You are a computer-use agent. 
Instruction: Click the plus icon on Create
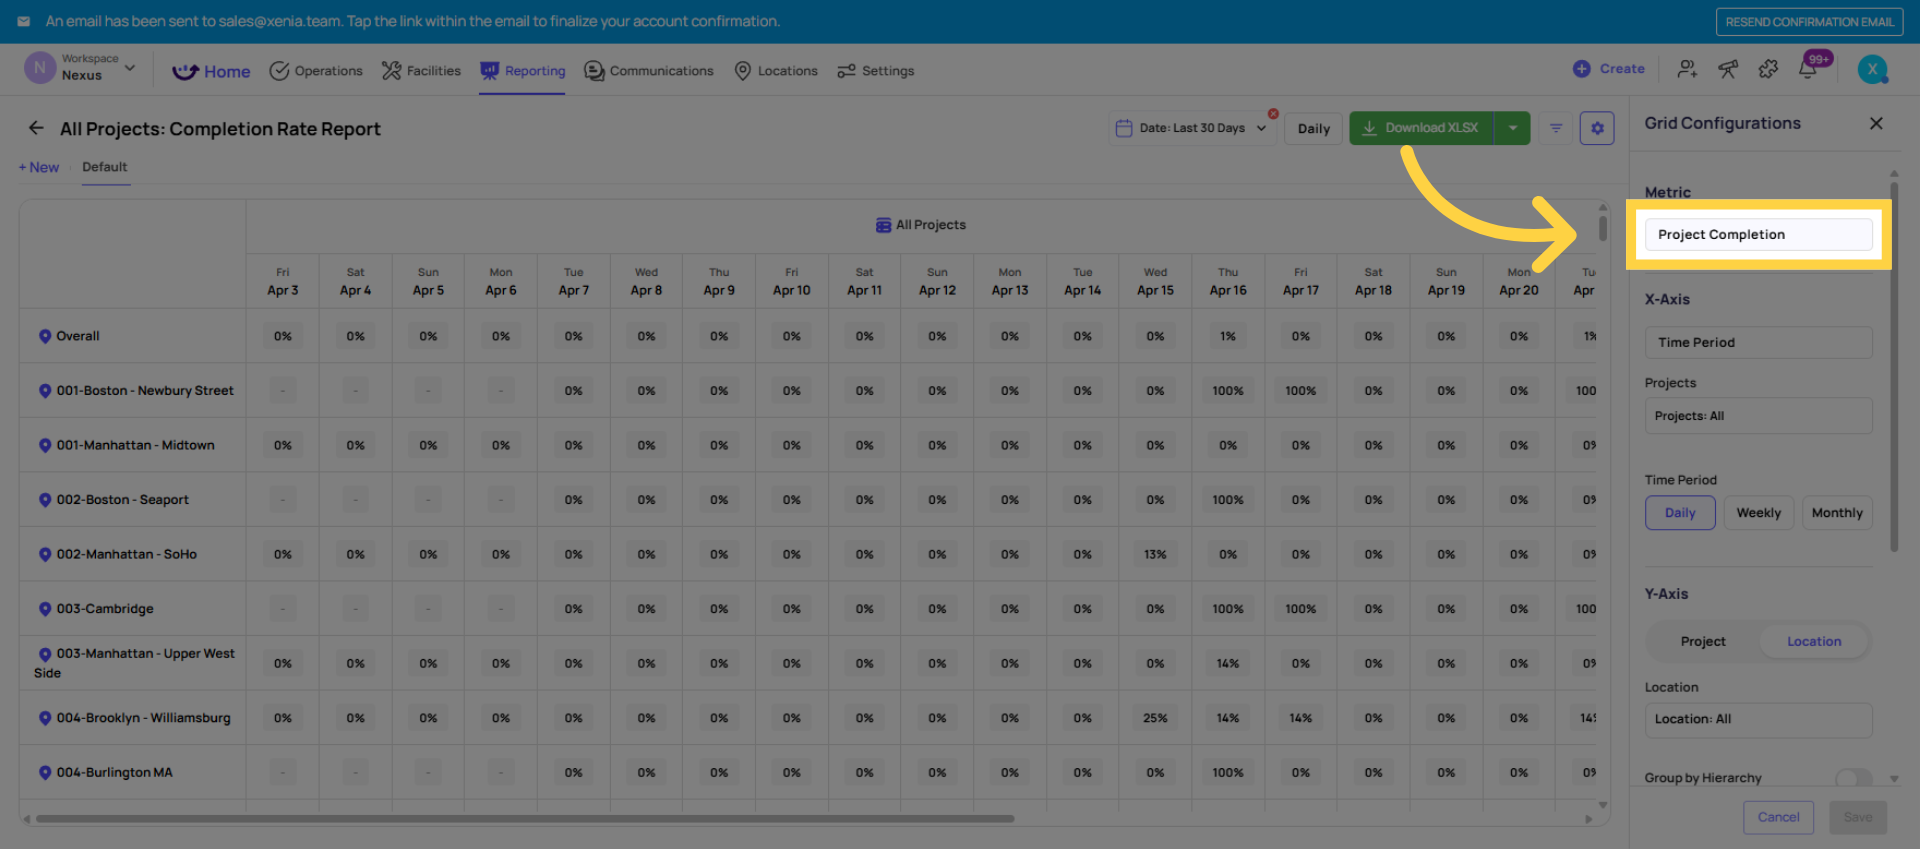pyautogui.click(x=1581, y=69)
